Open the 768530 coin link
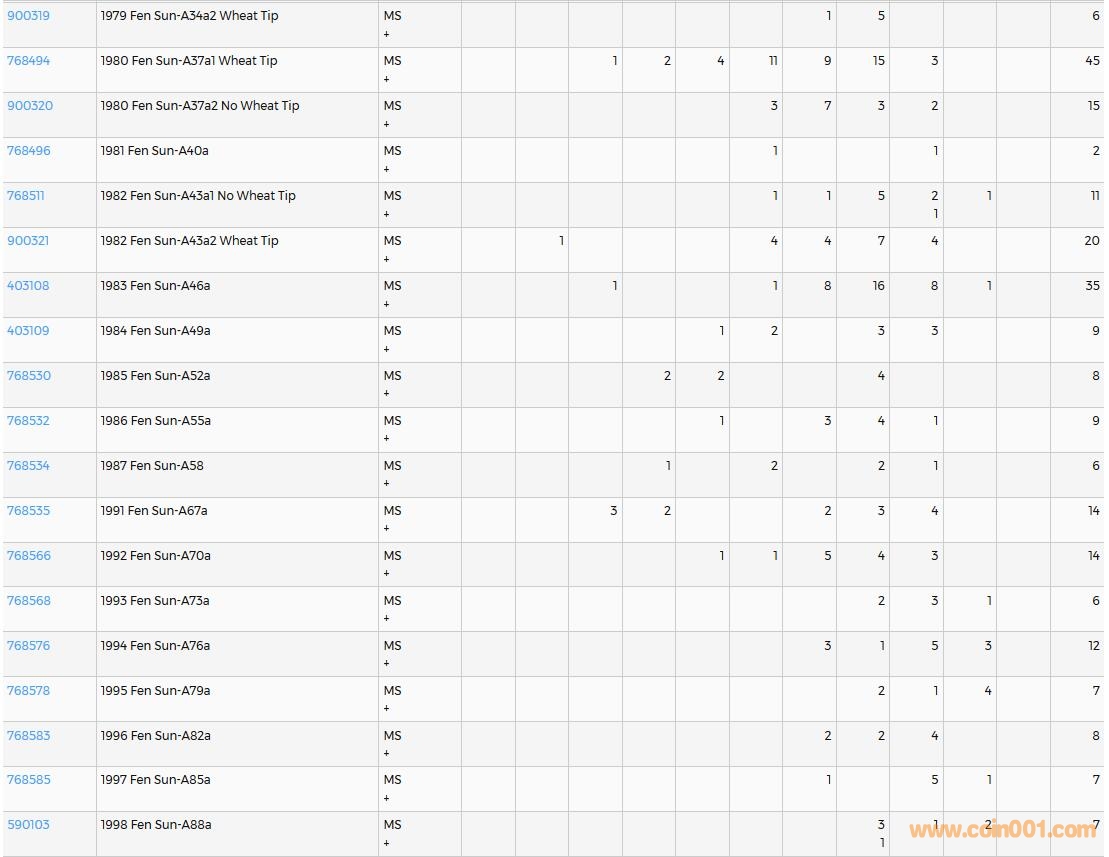Image resolution: width=1109 pixels, height=857 pixels. 28,376
